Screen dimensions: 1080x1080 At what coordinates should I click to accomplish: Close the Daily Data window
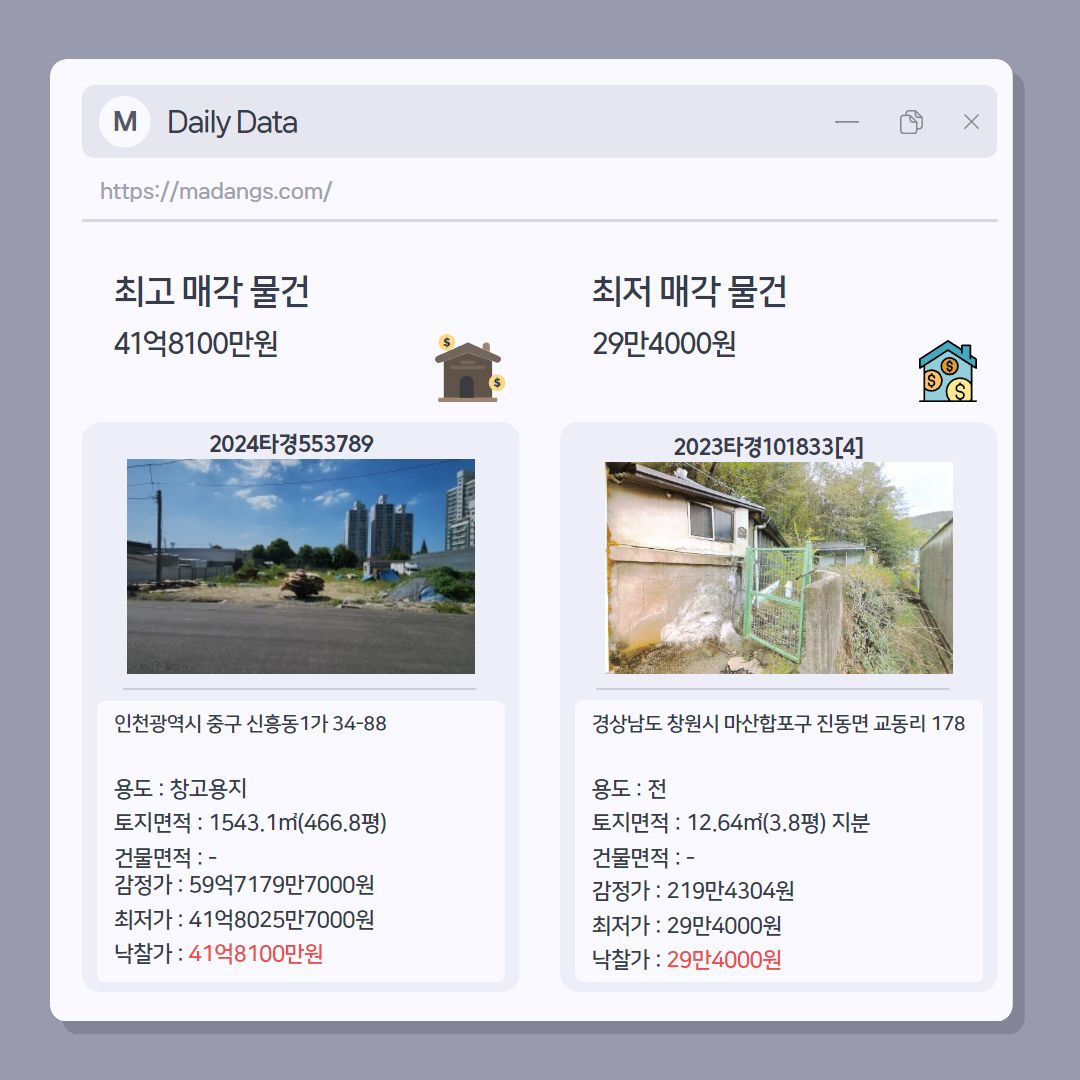(x=971, y=122)
